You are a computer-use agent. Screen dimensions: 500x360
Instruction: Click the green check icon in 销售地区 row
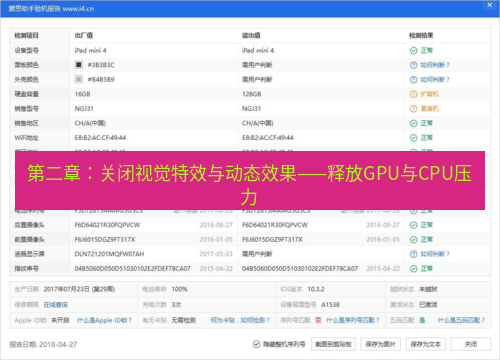point(413,123)
